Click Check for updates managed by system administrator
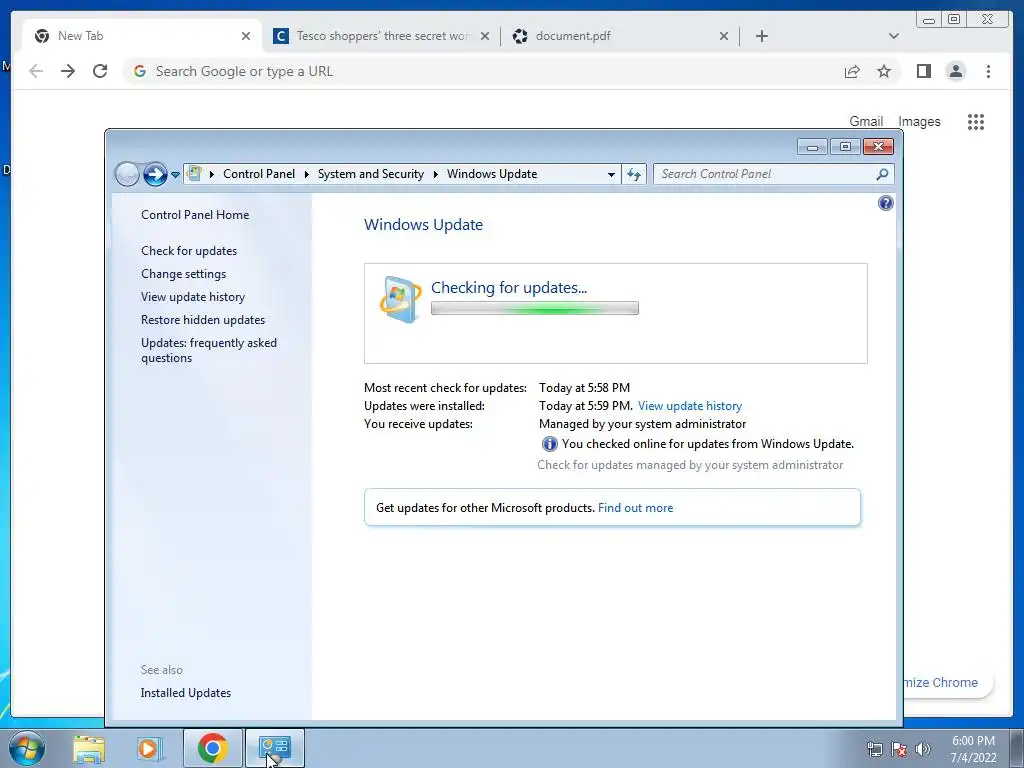This screenshot has height=768, width=1024. point(690,465)
